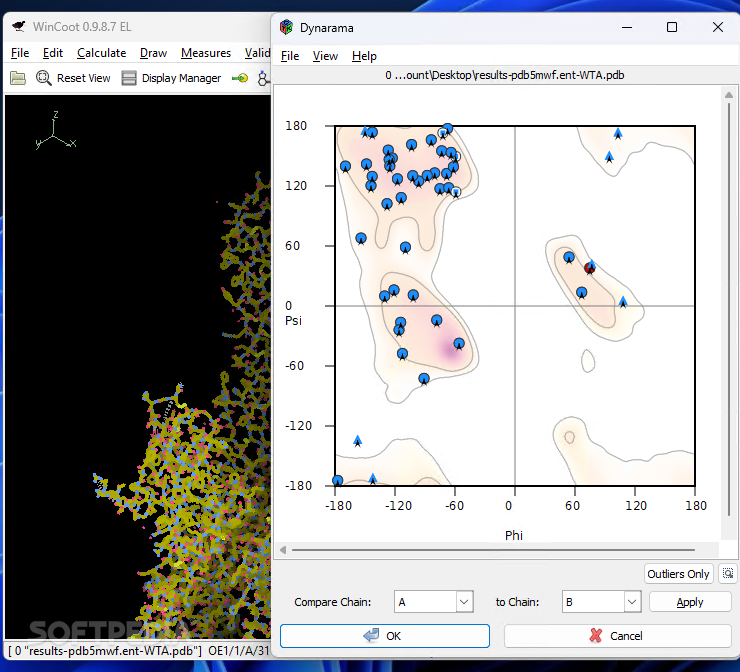Click the green-yellow go-to-atom toolbar icon
740x672 pixels.
240,78
